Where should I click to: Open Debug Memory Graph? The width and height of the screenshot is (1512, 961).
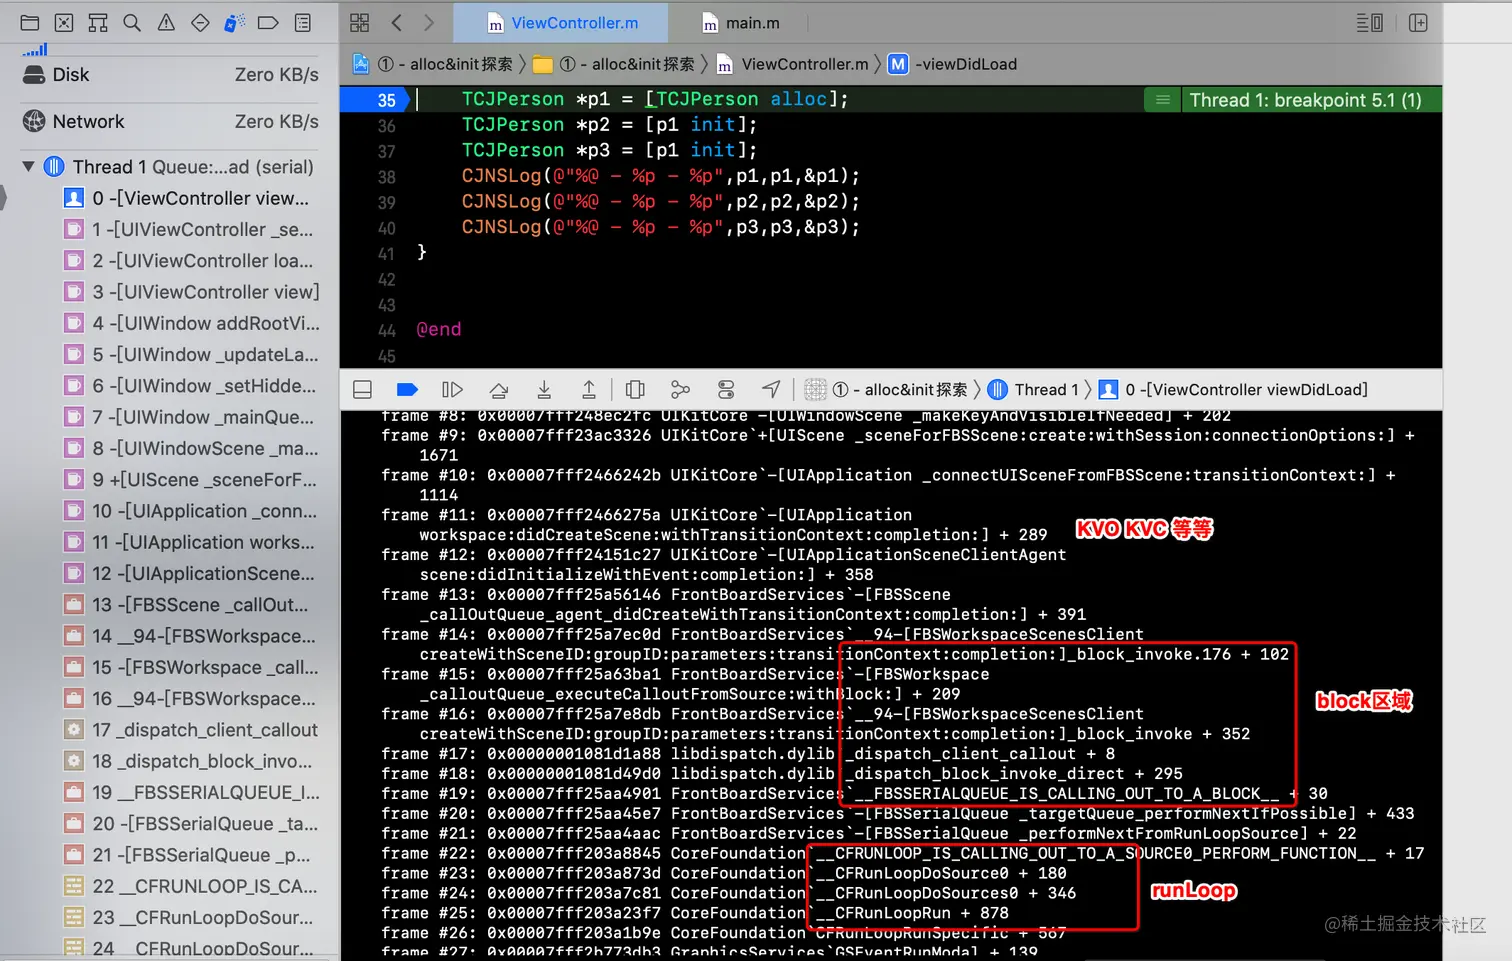pos(680,390)
